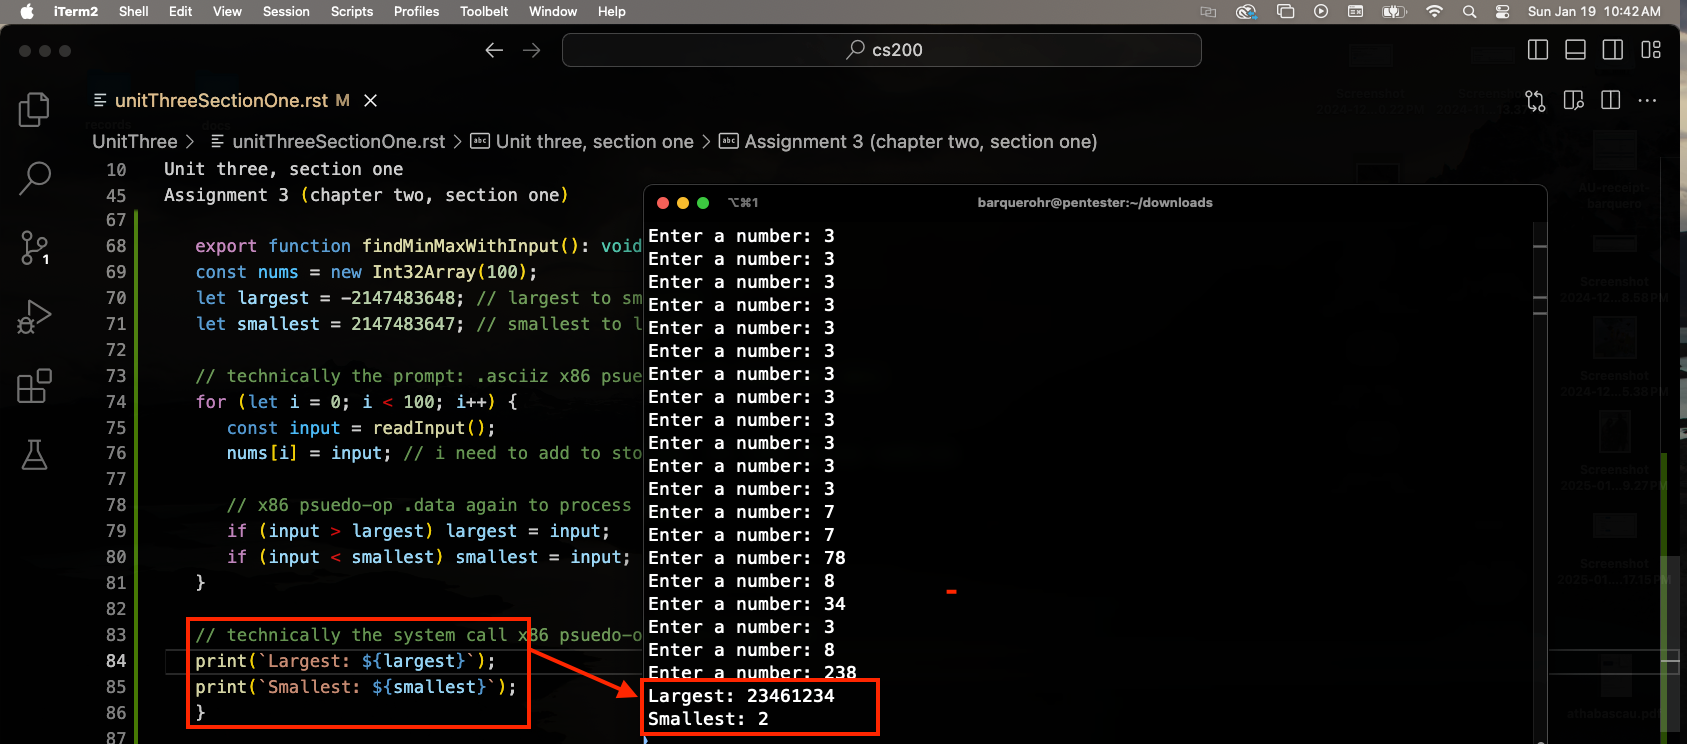Select the unitThreeSectionOne.rst editor tab

tap(221, 101)
